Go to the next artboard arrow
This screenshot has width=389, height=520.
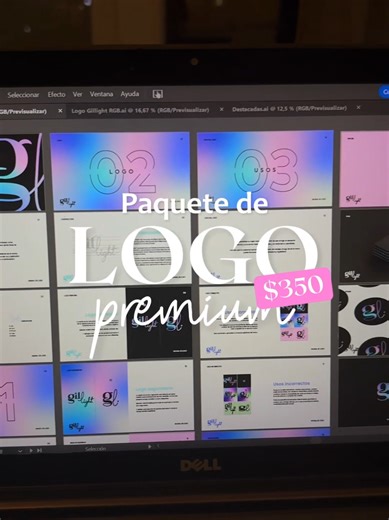(x=31, y=451)
